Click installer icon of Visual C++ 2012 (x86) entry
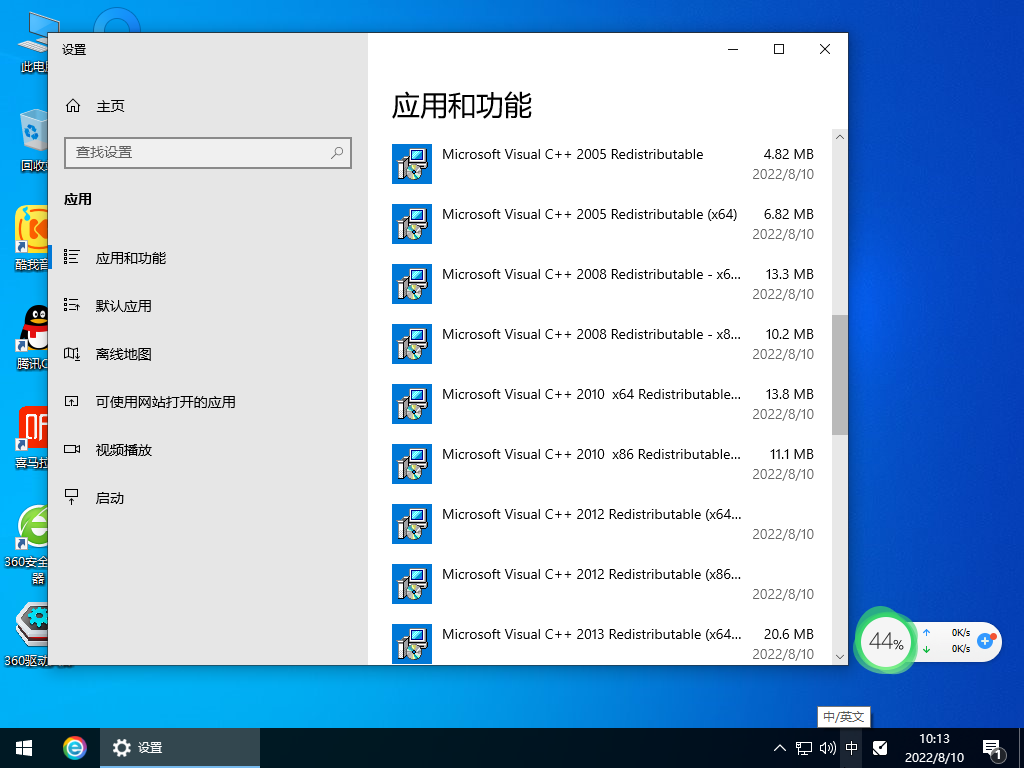The height and width of the screenshot is (768, 1024). pos(412,584)
